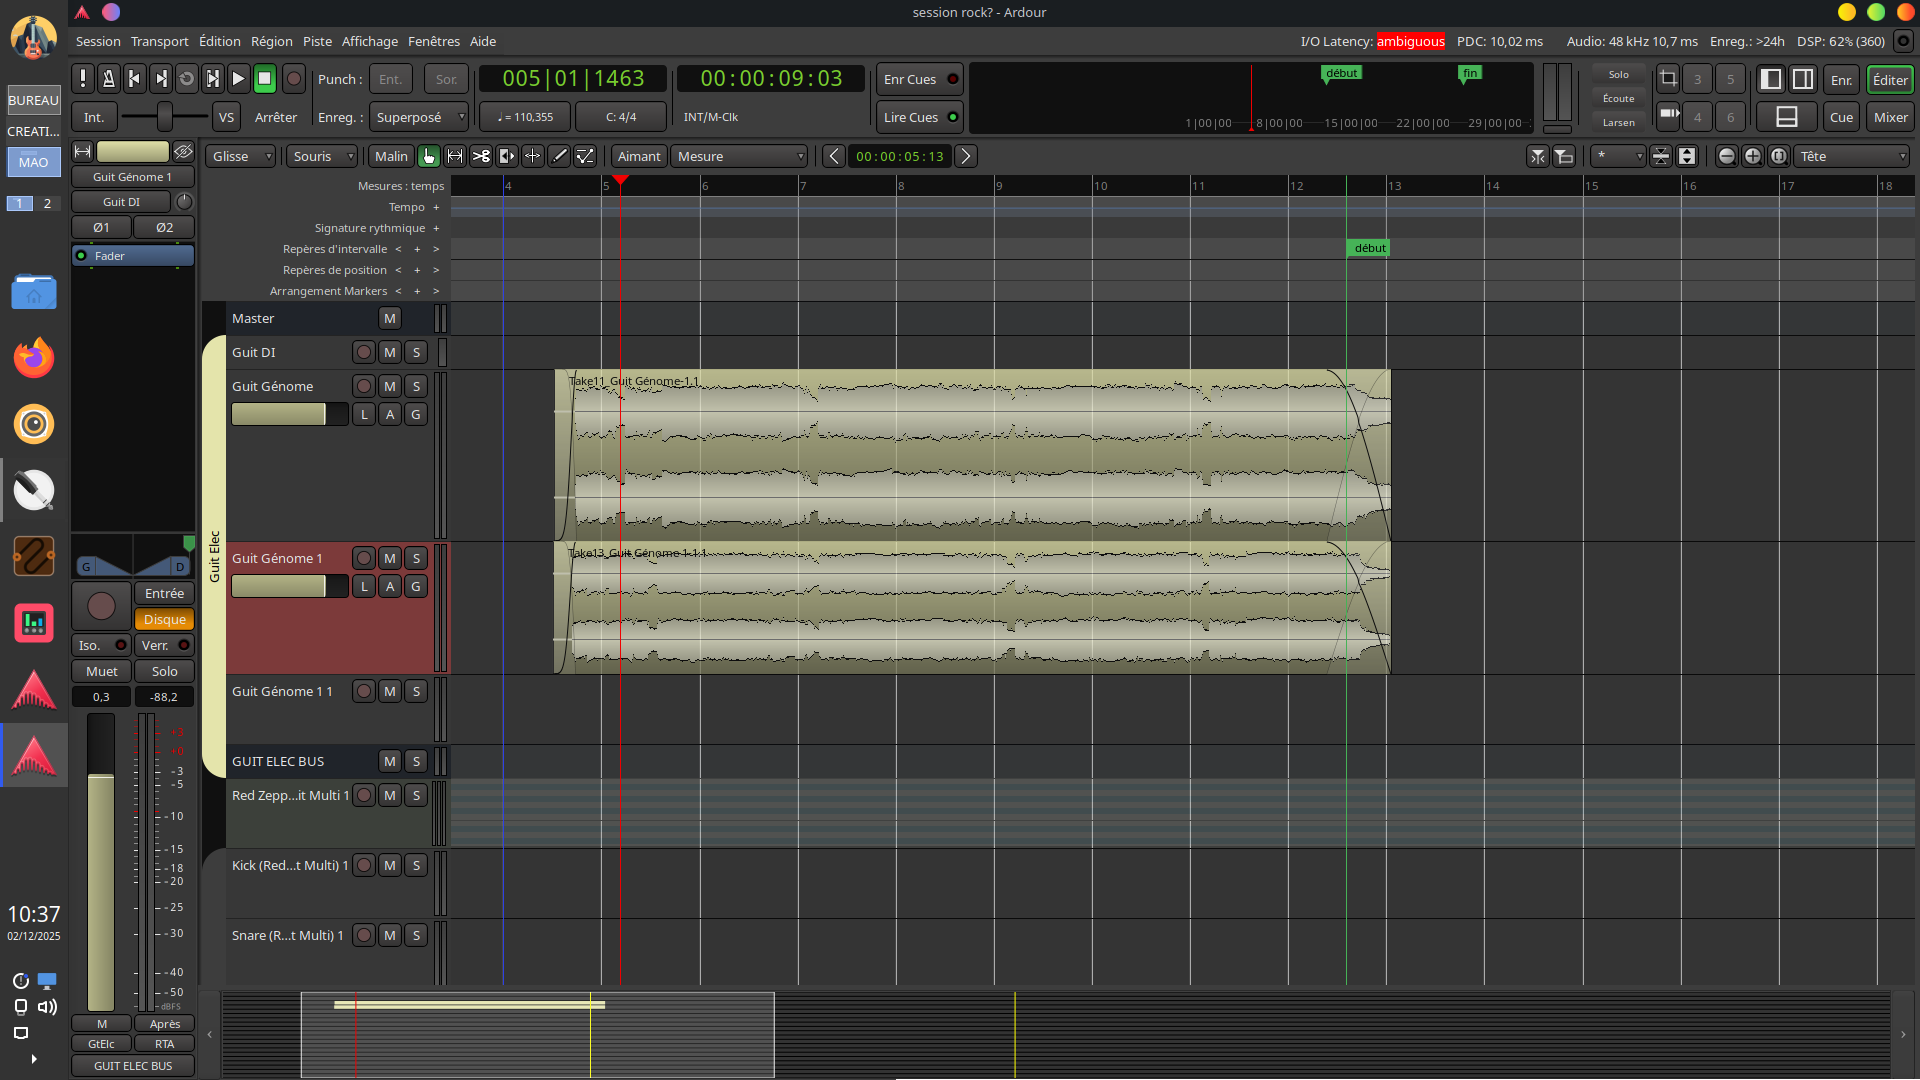The image size is (1920, 1080).
Task: Open the Glisse edit mode dropdown
Action: pyautogui.click(x=241, y=156)
